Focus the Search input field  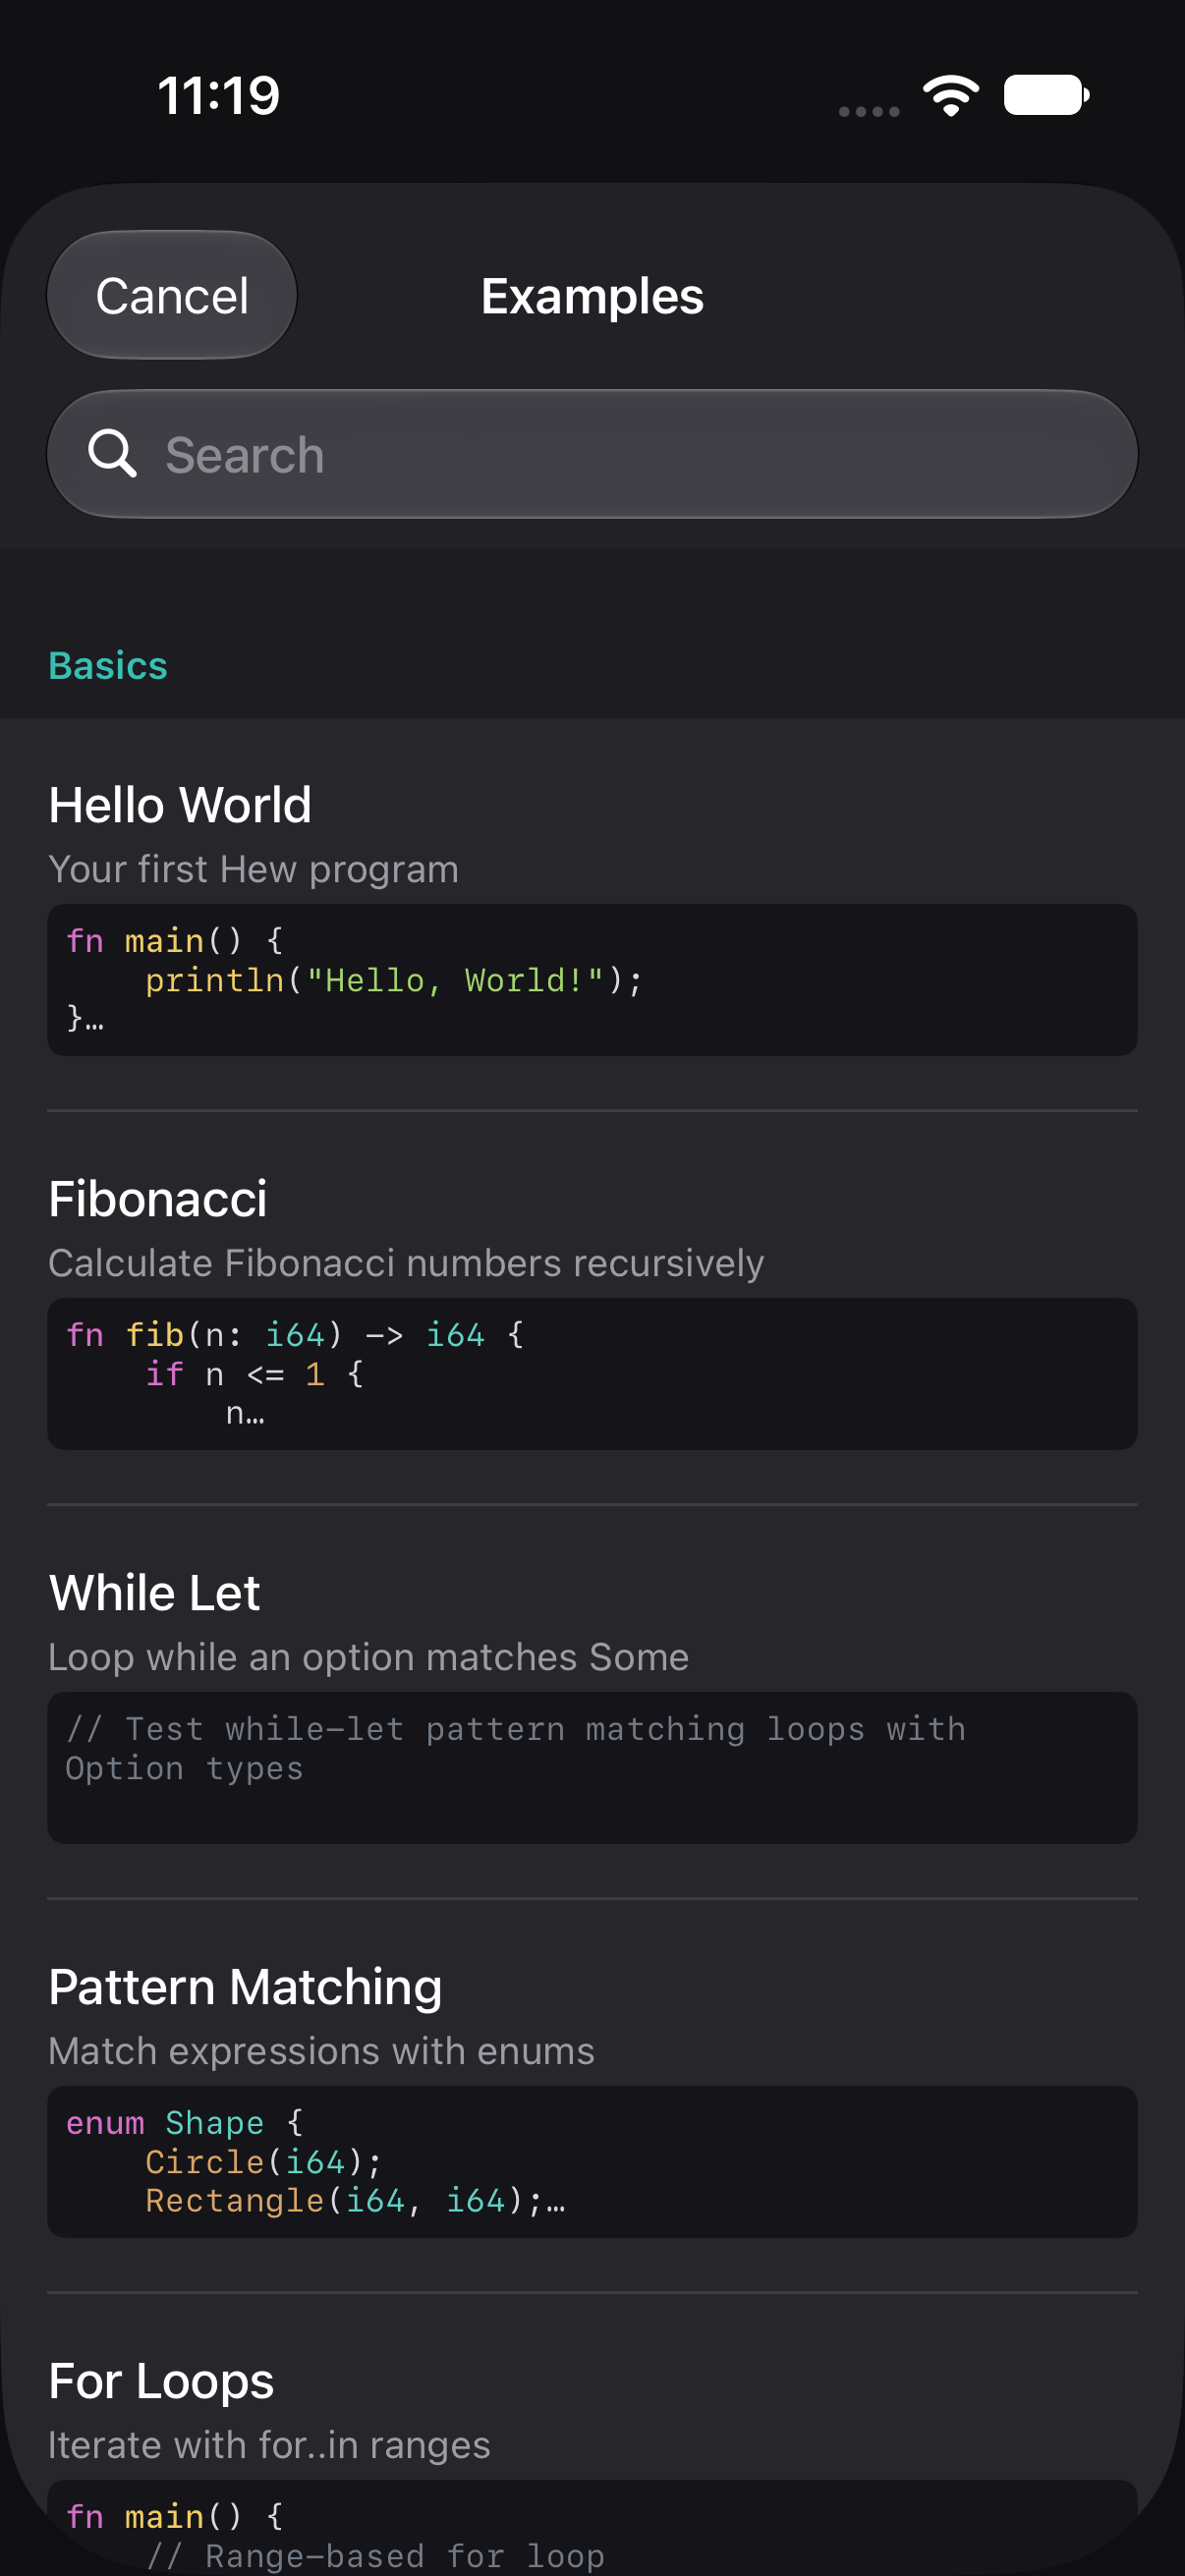click(592, 454)
